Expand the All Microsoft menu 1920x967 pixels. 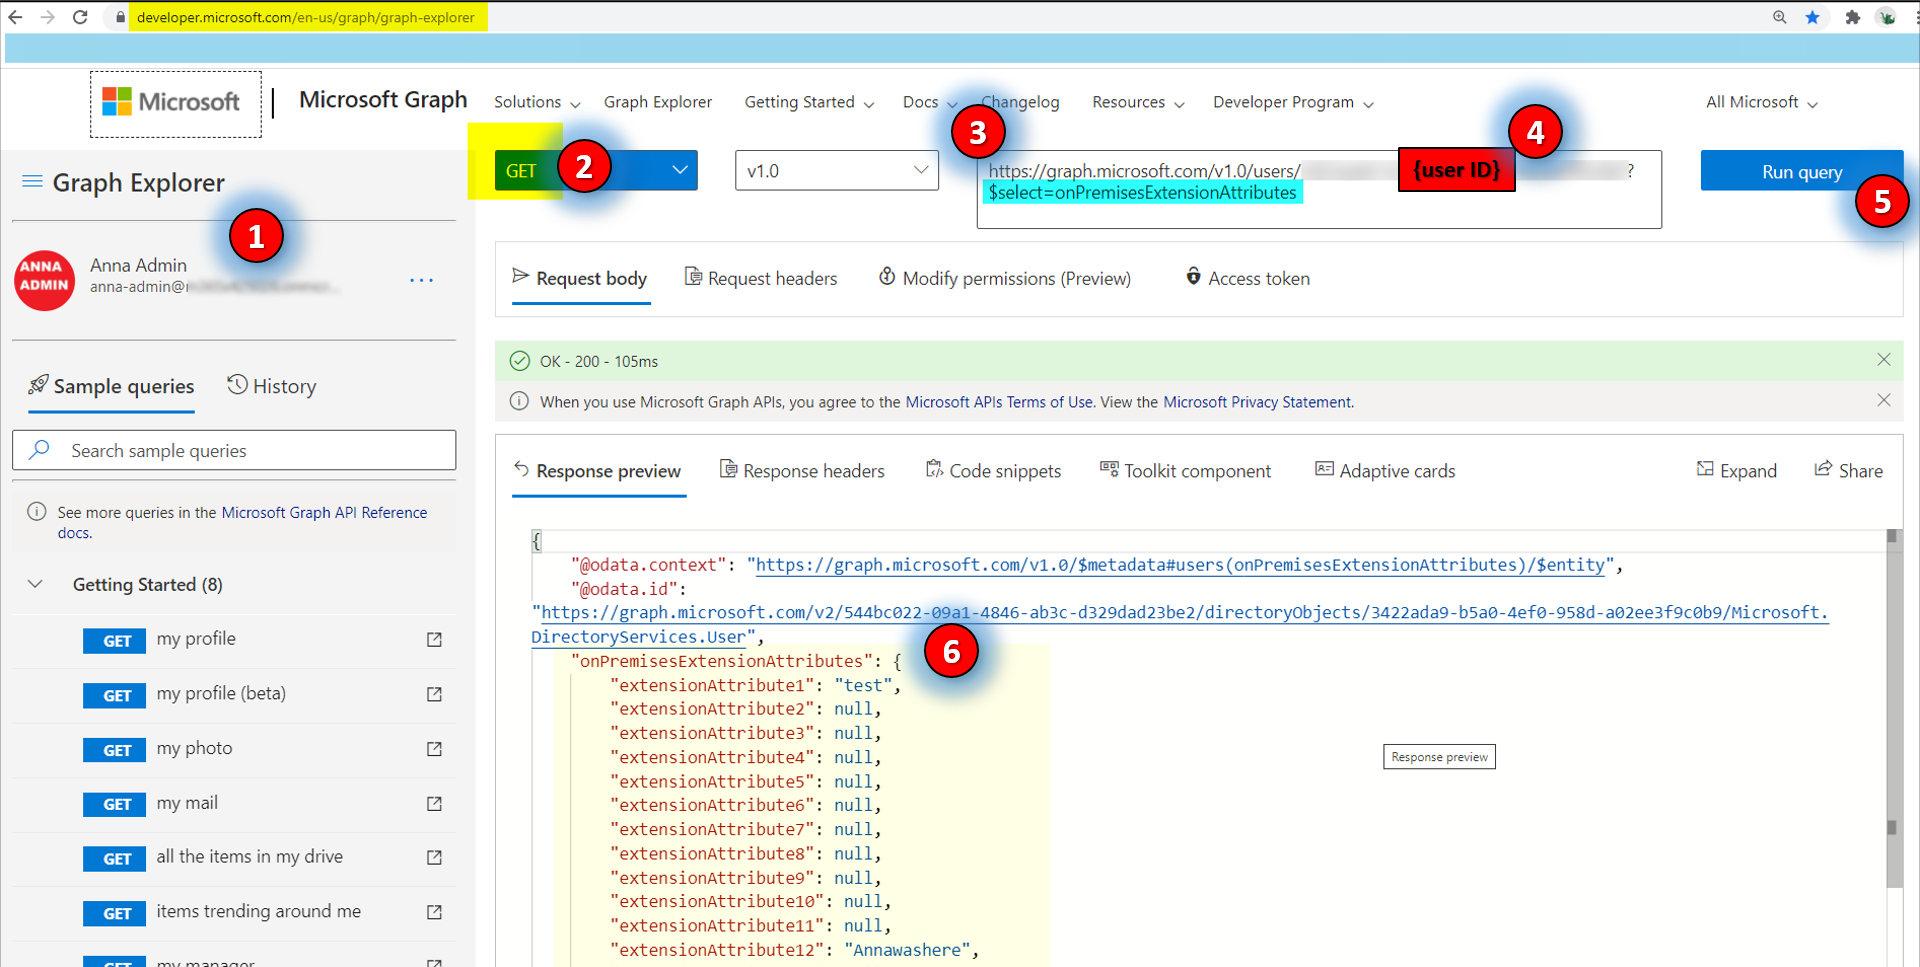(x=1761, y=102)
